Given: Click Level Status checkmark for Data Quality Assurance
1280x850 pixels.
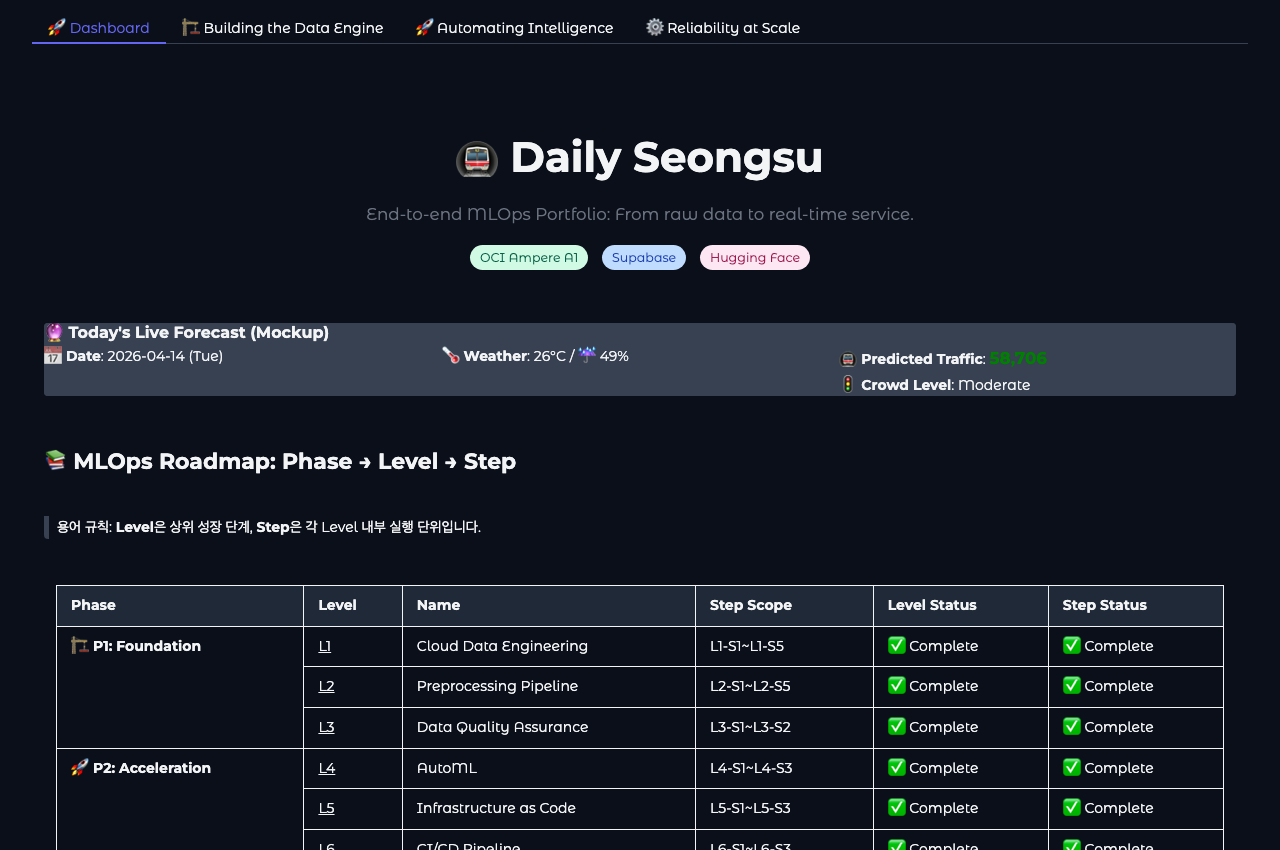Looking at the screenshot, I should [x=897, y=727].
